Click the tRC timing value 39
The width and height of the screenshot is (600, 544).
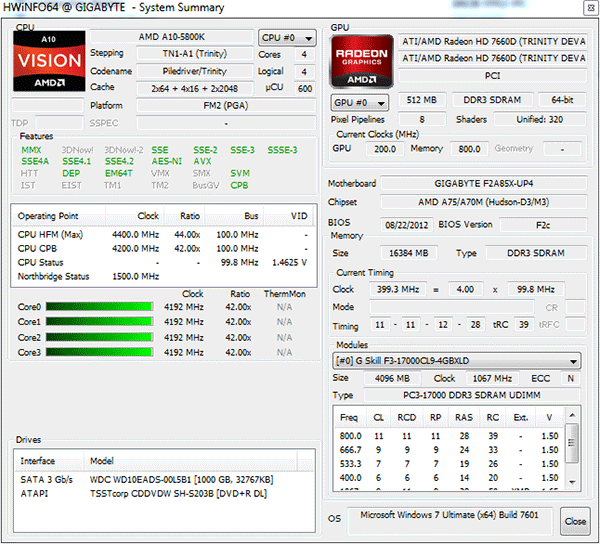(x=524, y=325)
